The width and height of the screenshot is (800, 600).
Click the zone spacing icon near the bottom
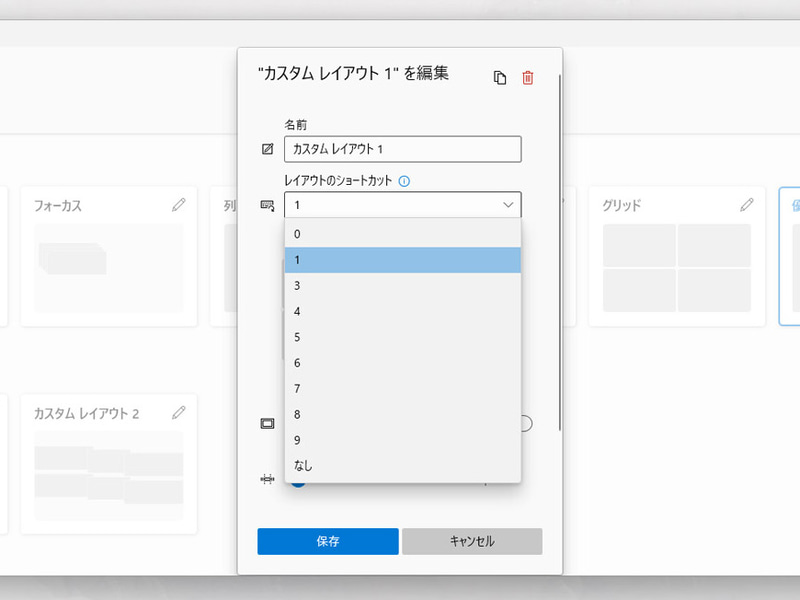coord(267,480)
